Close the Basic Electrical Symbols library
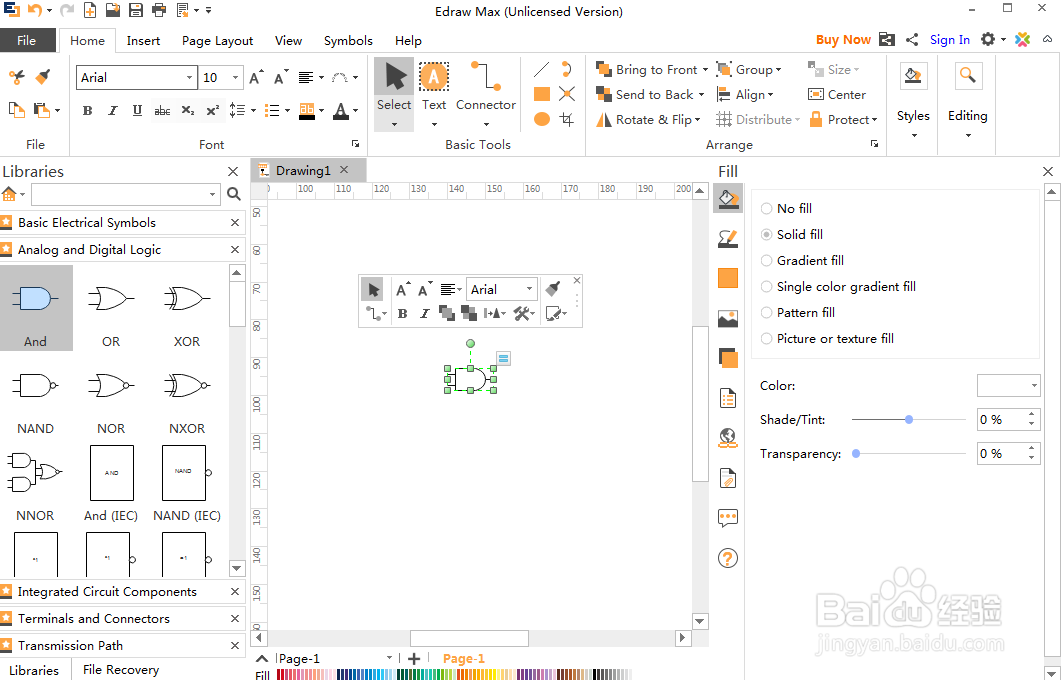The height and width of the screenshot is (680, 1063). 235,222
